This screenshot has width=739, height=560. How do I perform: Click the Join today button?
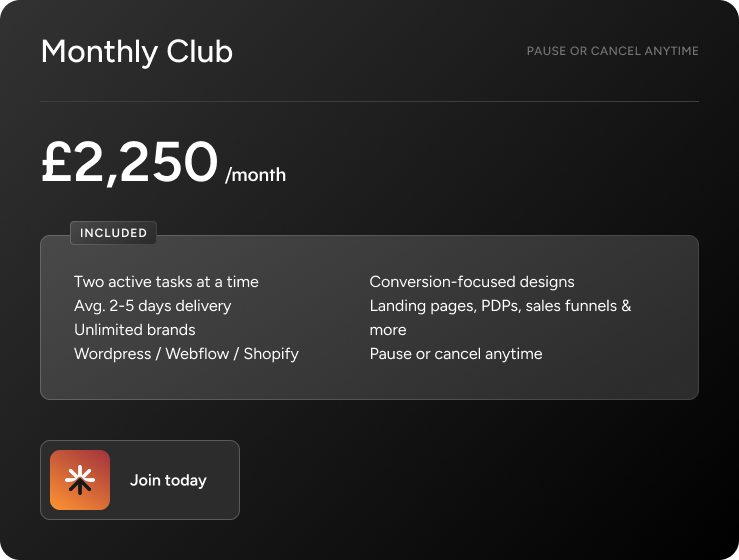[x=140, y=480]
